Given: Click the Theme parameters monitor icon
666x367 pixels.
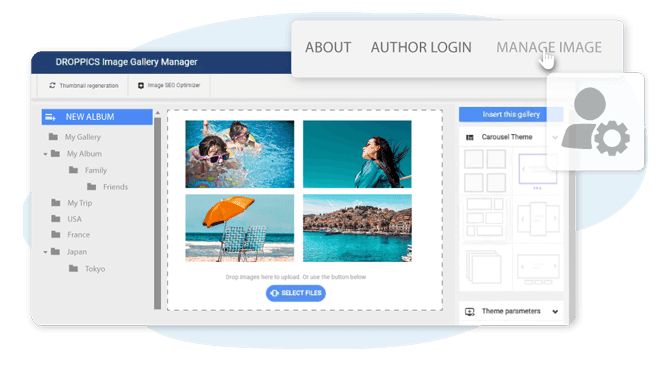Looking at the screenshot, I should point(469,312).
